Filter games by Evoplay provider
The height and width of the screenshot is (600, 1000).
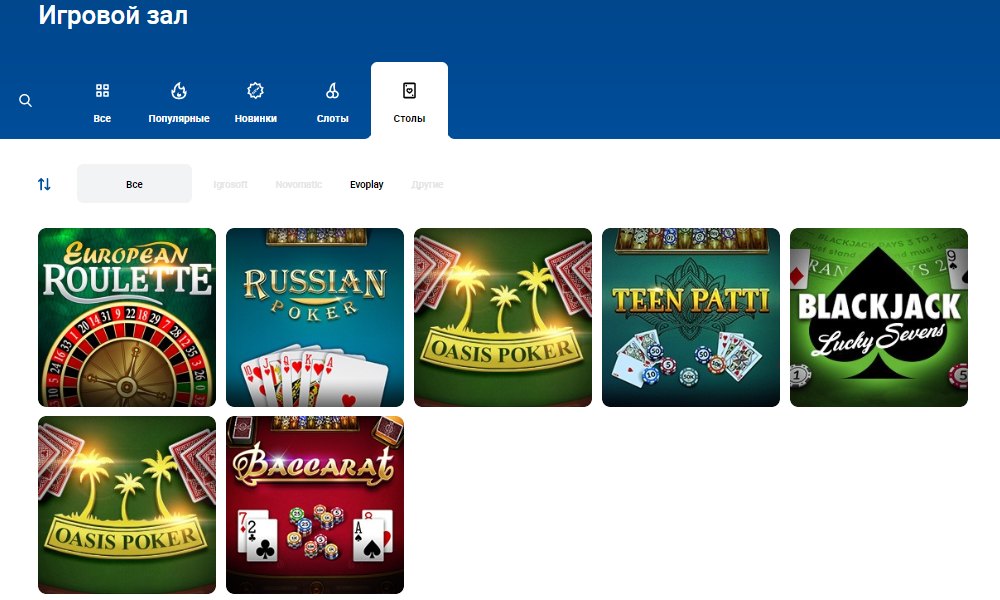click(366, 185)
